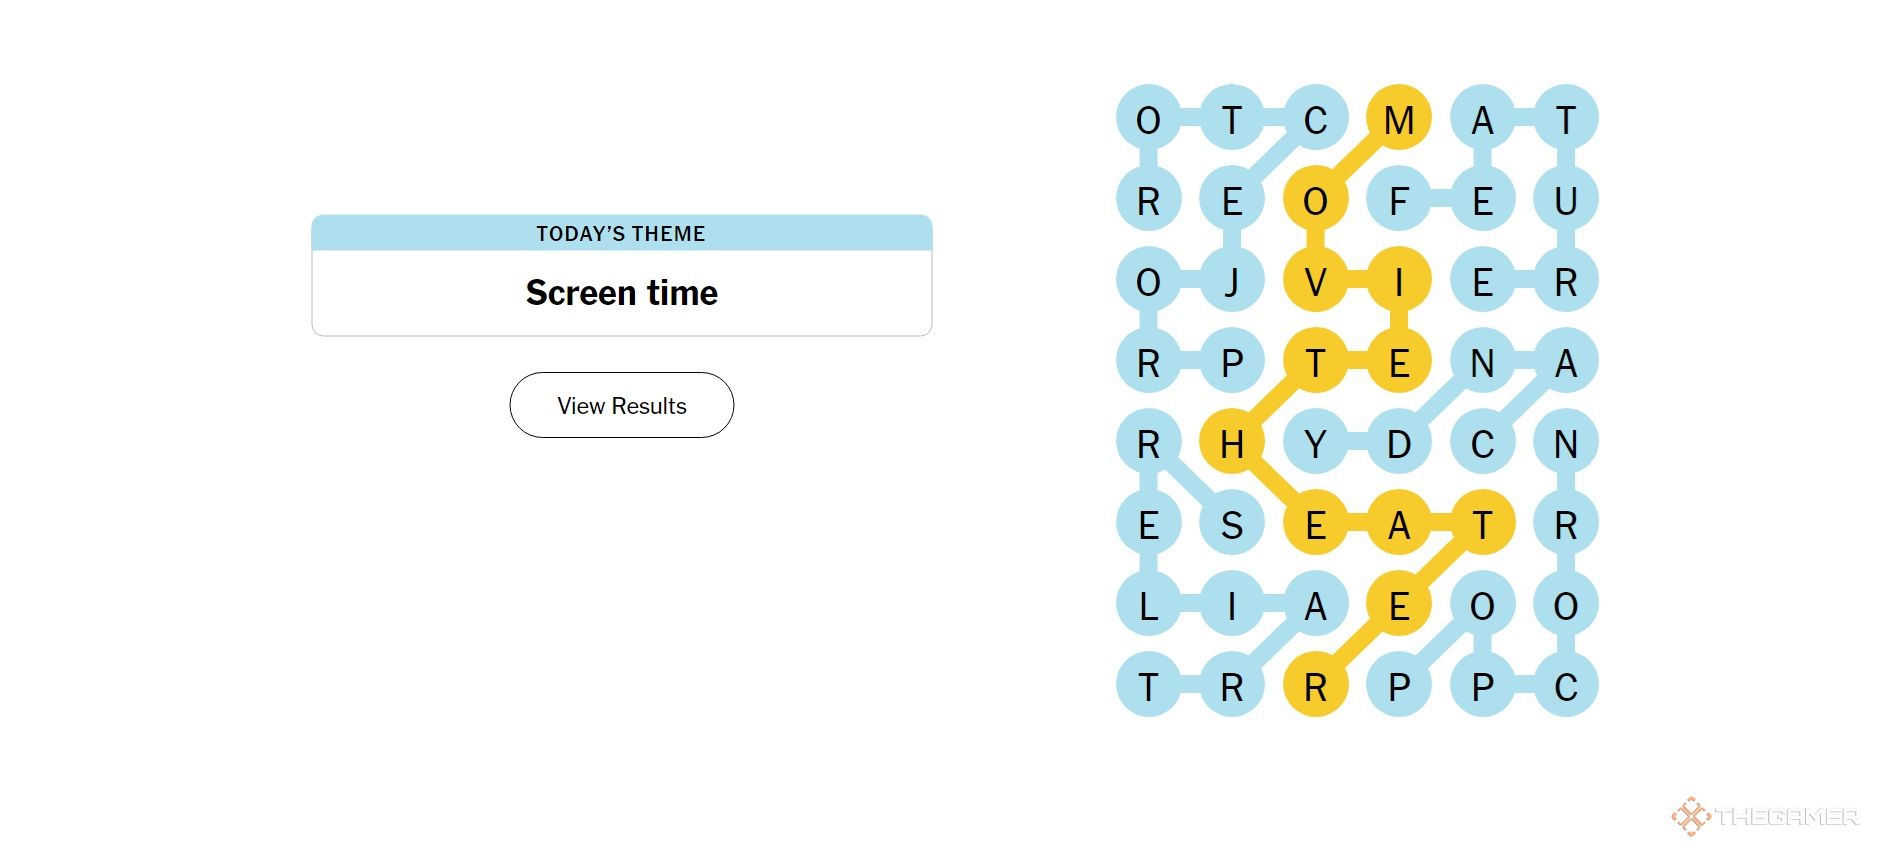Select the yellow O letter tile

[x=1315, y=200]
